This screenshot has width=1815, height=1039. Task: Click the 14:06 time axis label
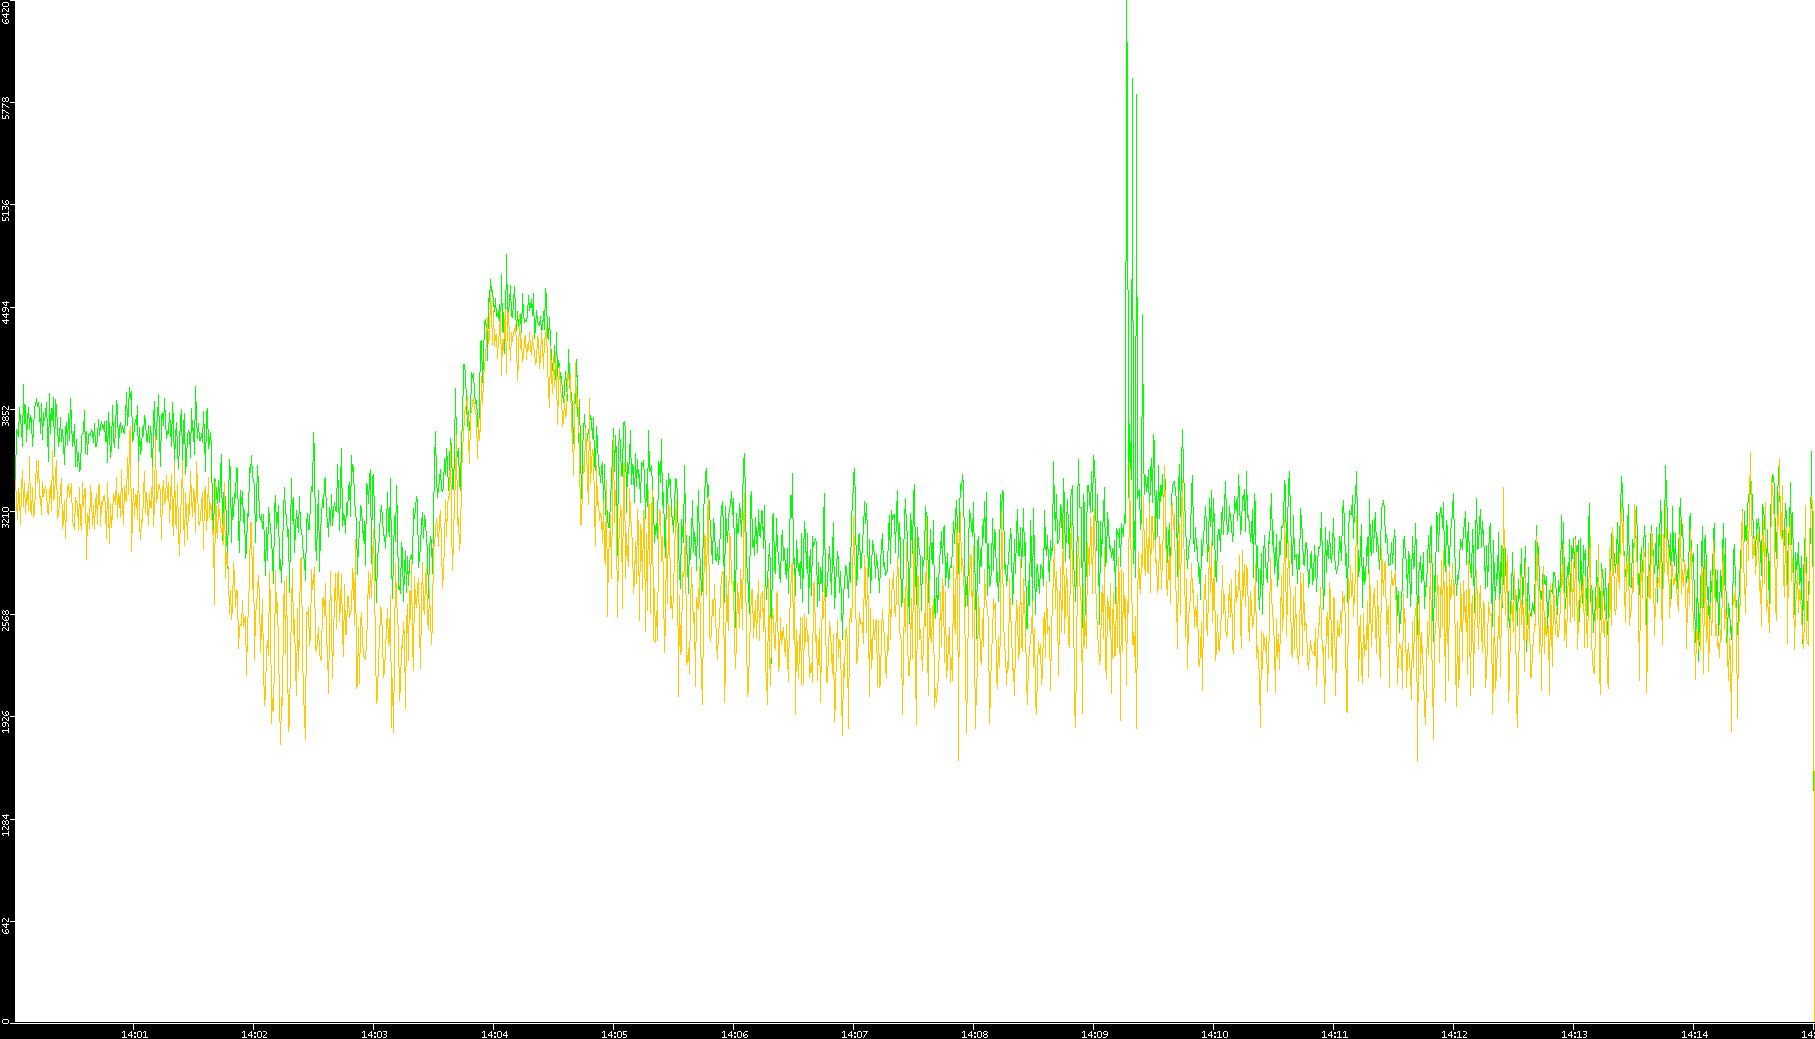coord(734,1034)
